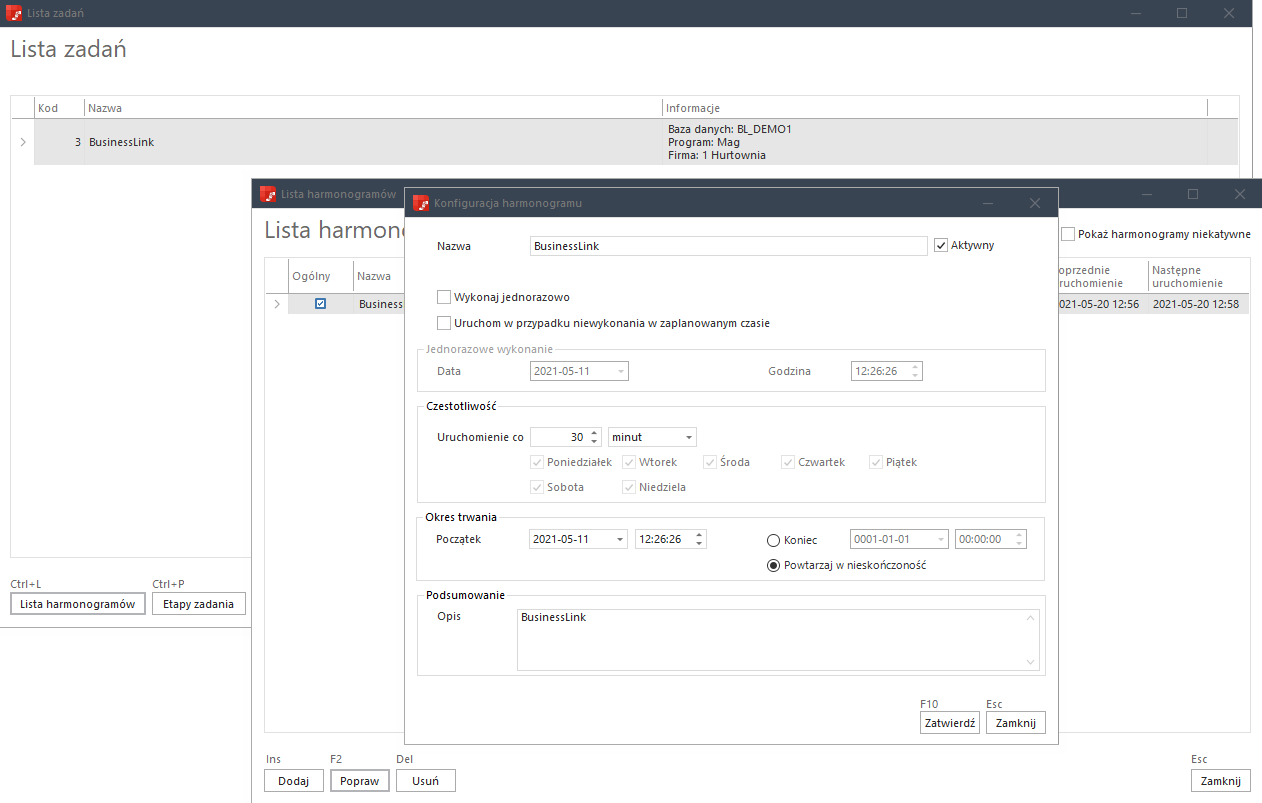Click the Opis scrollbar up arrow
This screenshot has height=803, width=1262.
(x=1031, y=617)
